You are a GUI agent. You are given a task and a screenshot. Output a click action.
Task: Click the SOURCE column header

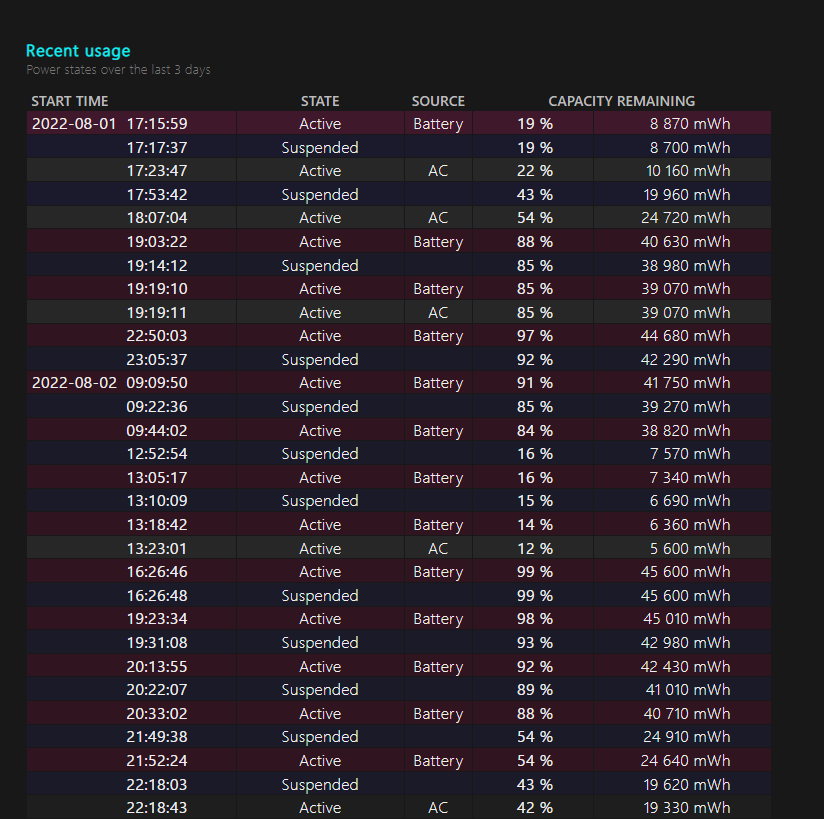coord(438,101)
